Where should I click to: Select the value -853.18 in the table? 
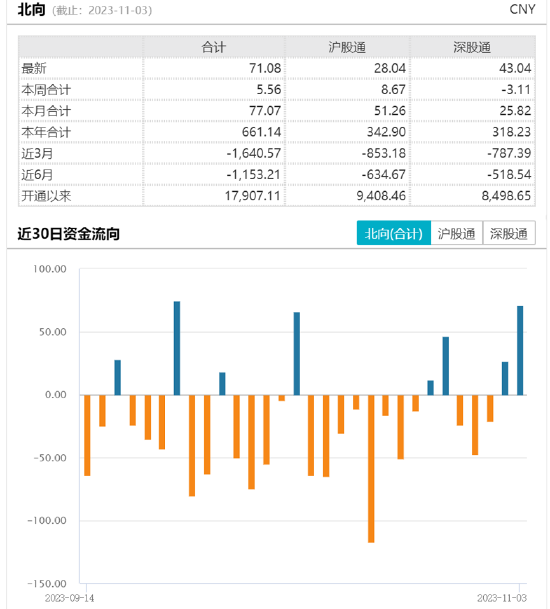384,153
